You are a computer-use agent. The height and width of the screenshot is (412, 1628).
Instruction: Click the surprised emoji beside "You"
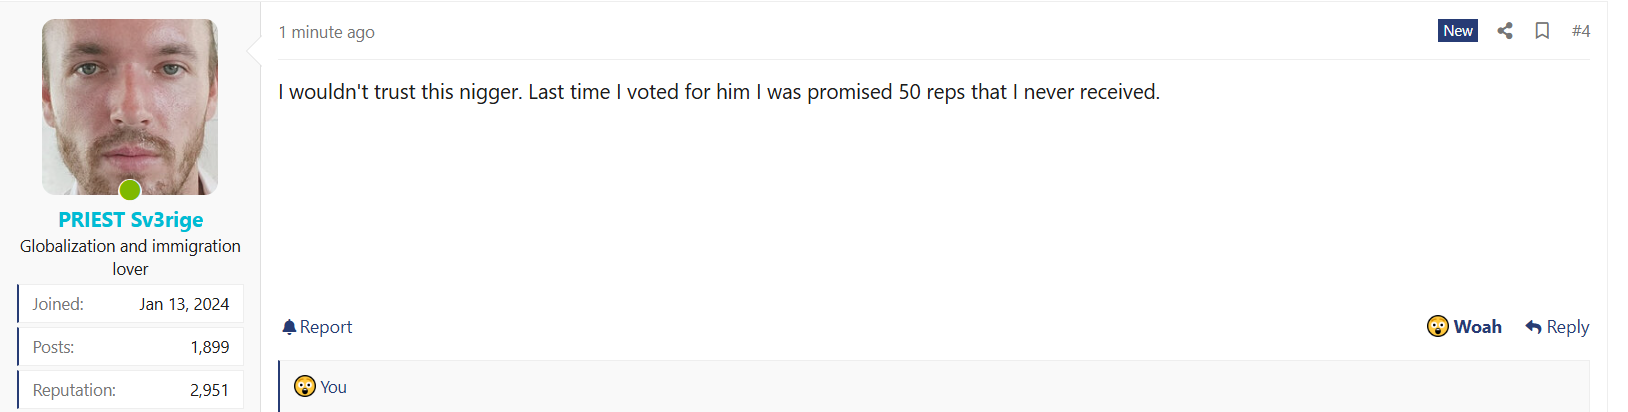(x=305, y=387)
